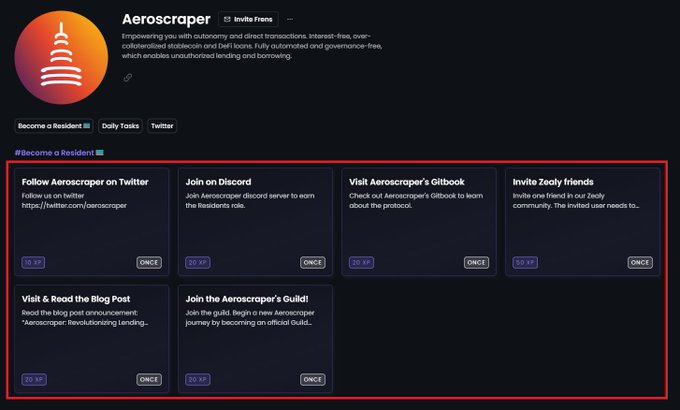The width and height of the screenshot is (680, 410).
Task: Click the Invite Frens button
Action: (x=248, y=20)
